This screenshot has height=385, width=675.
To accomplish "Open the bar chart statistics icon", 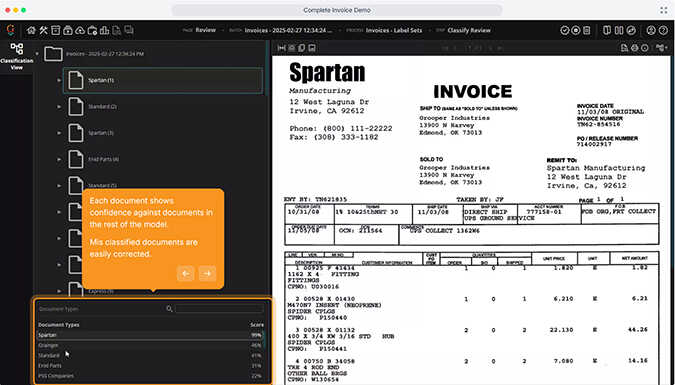I will [104, 31].
